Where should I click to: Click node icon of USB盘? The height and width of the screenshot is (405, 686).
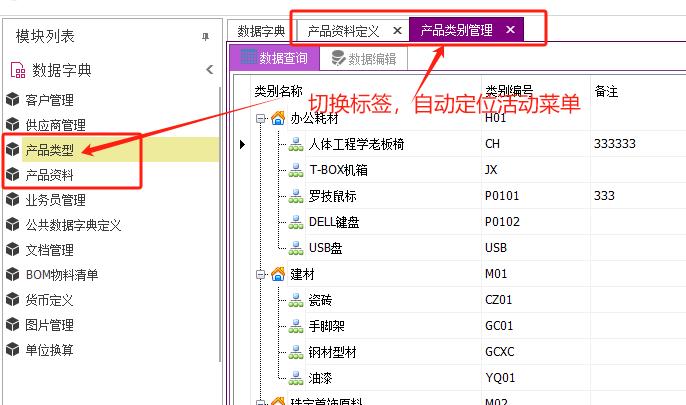[x=296, y=248]
